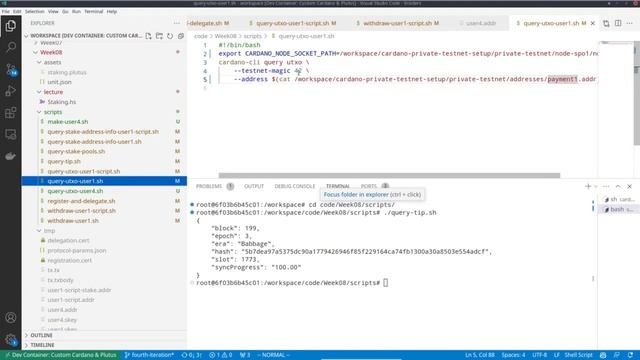The height and width of the screenshot is (360, 640).
Task: Open the launch profile dropdown next to plus
Action: click(596, 187)
